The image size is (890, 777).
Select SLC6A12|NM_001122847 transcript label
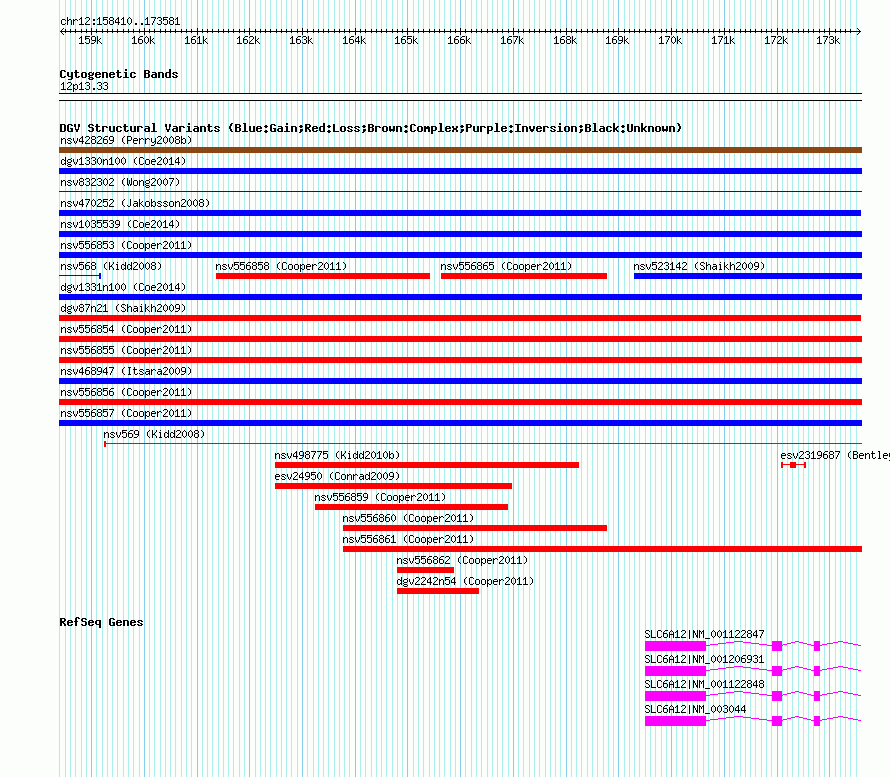click(x=704, y=634)
